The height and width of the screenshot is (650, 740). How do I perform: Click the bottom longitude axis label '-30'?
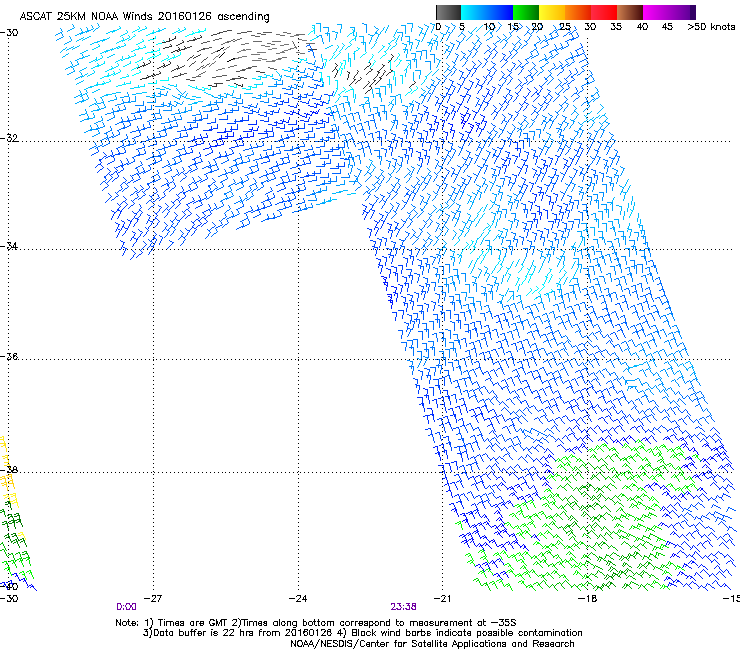[x=9, y=599]
